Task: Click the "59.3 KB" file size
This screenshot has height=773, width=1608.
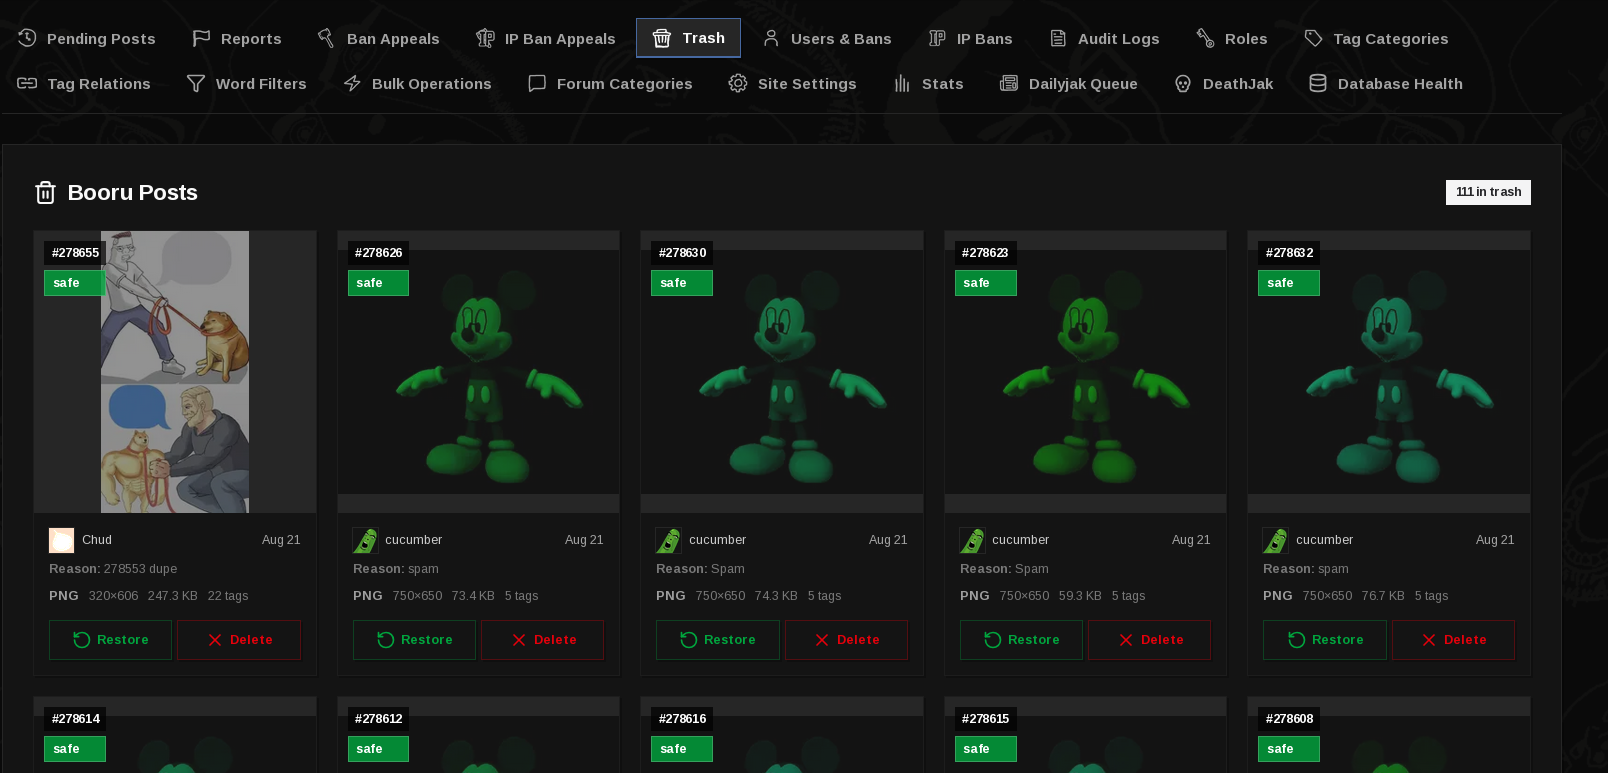Action: (x=1080, y=596)
